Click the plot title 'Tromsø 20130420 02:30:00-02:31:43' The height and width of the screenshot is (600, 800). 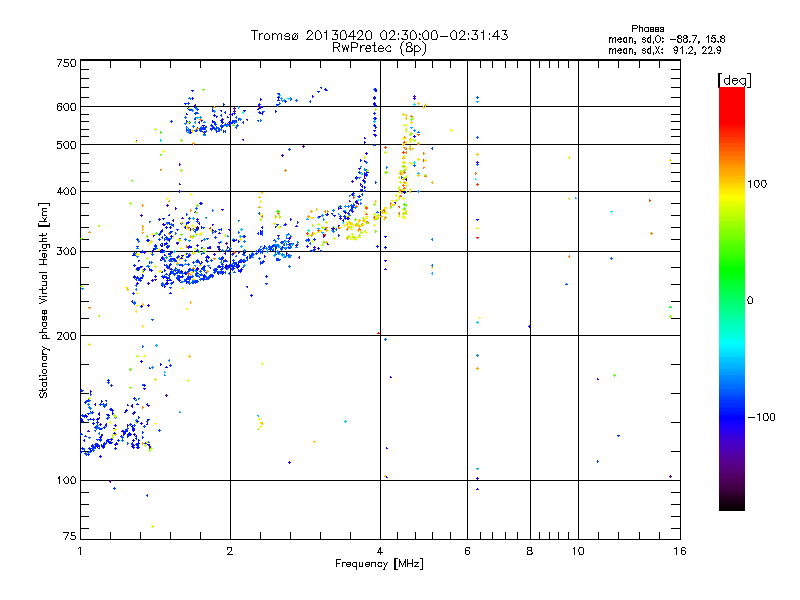click(379, 35)
